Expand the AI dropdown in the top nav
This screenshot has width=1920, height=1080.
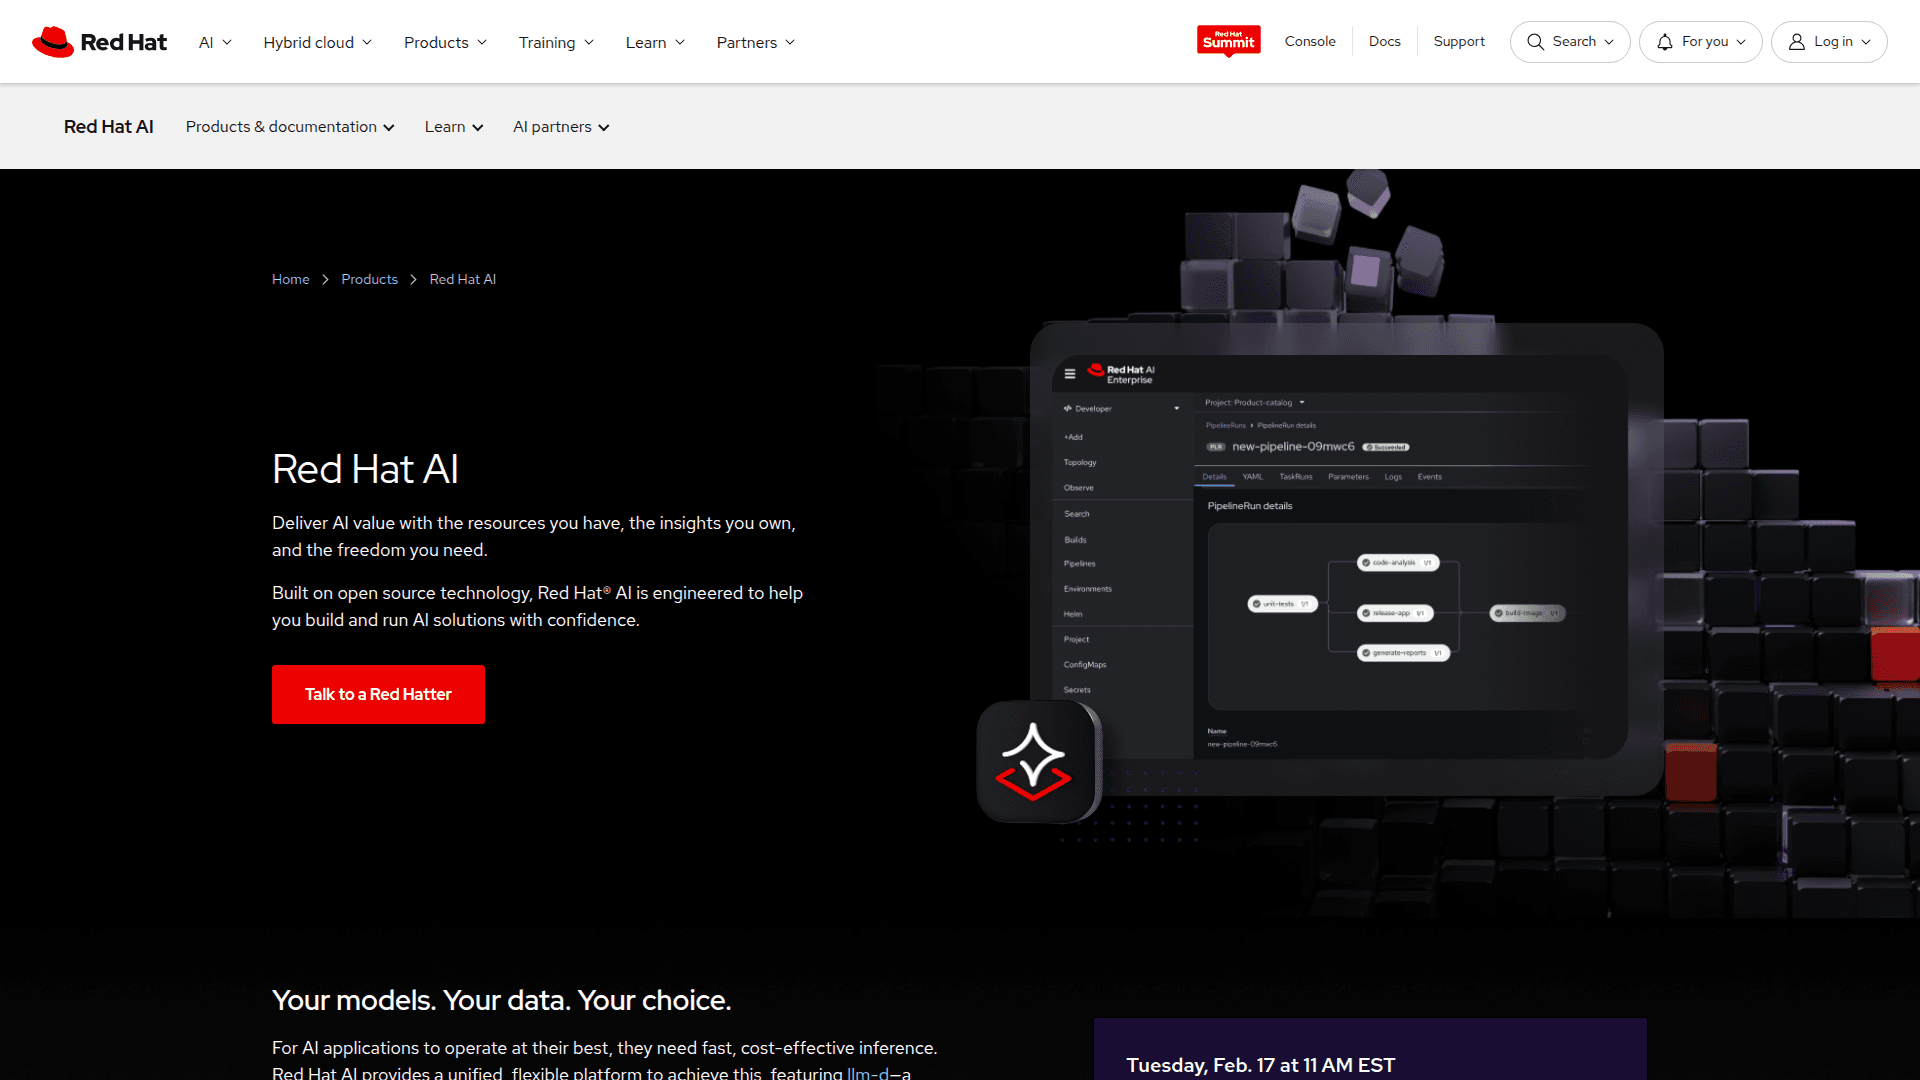pos(214,42)
